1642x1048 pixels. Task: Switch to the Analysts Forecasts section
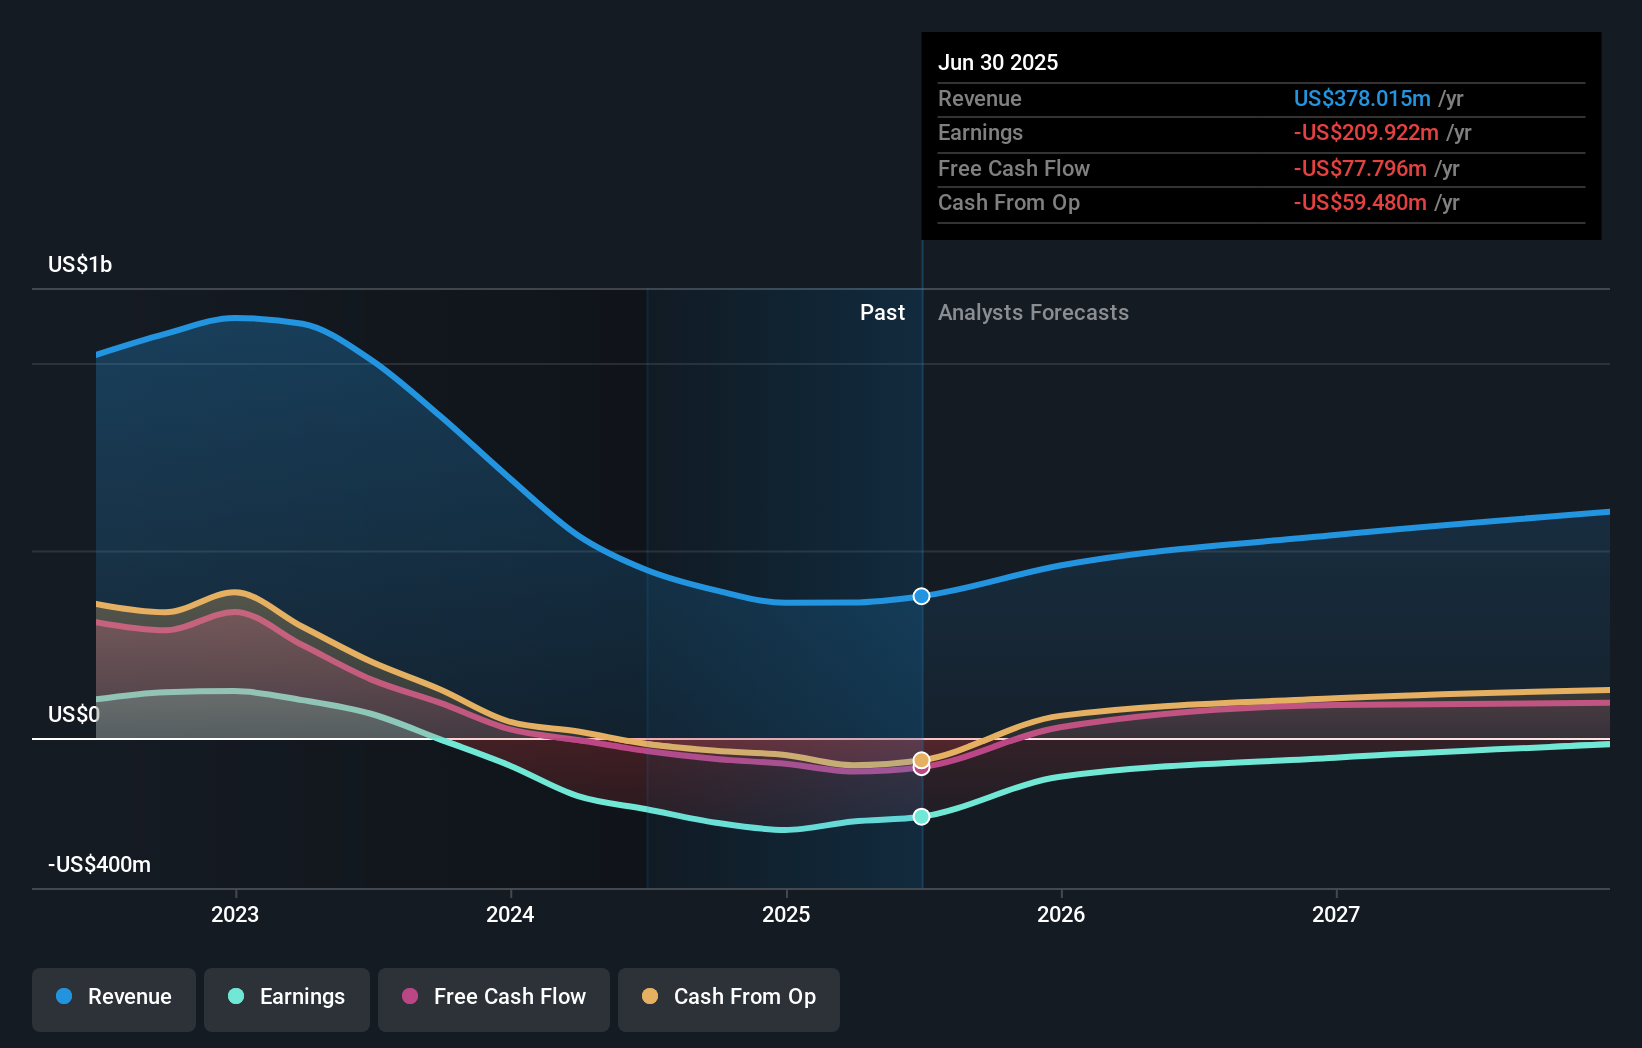1033,312
